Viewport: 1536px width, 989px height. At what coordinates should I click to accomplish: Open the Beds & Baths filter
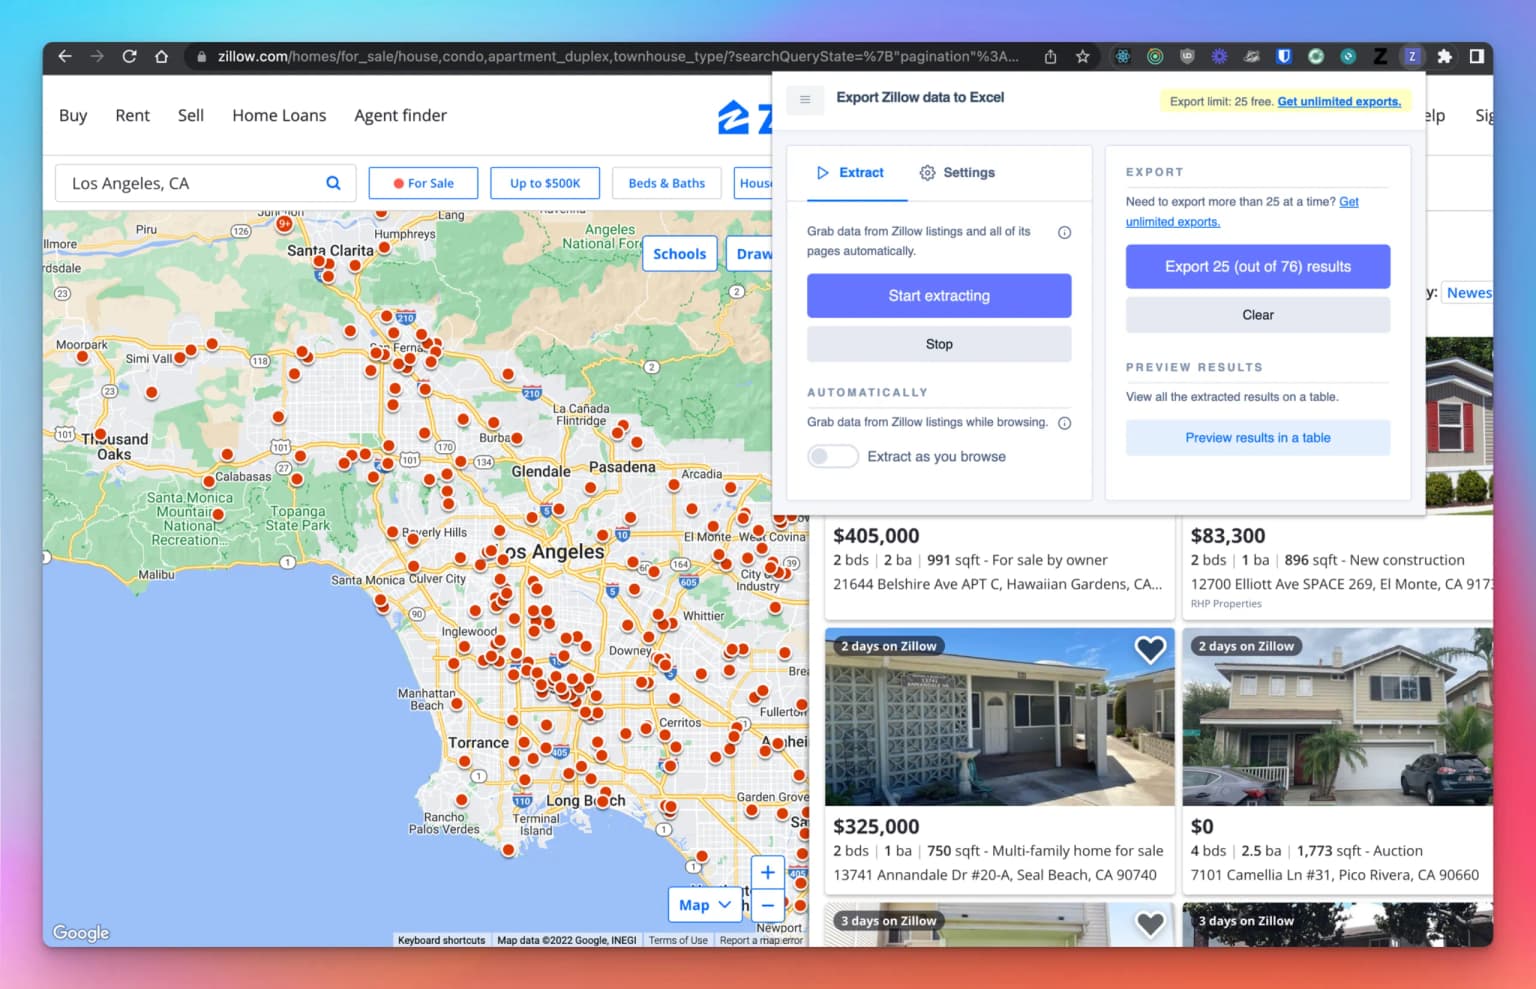coord(667,184)
